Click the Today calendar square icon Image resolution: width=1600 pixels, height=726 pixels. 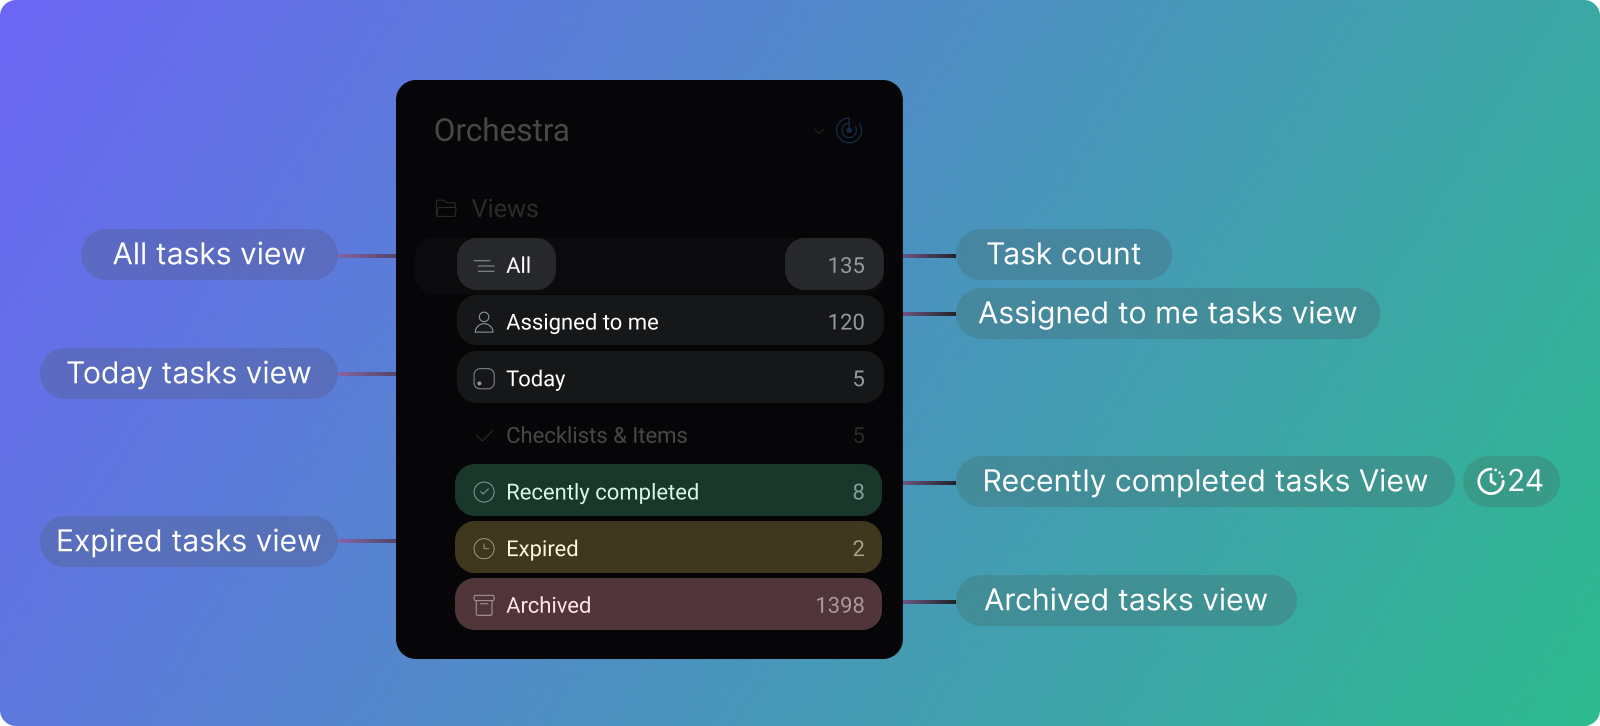click(484, 379)
